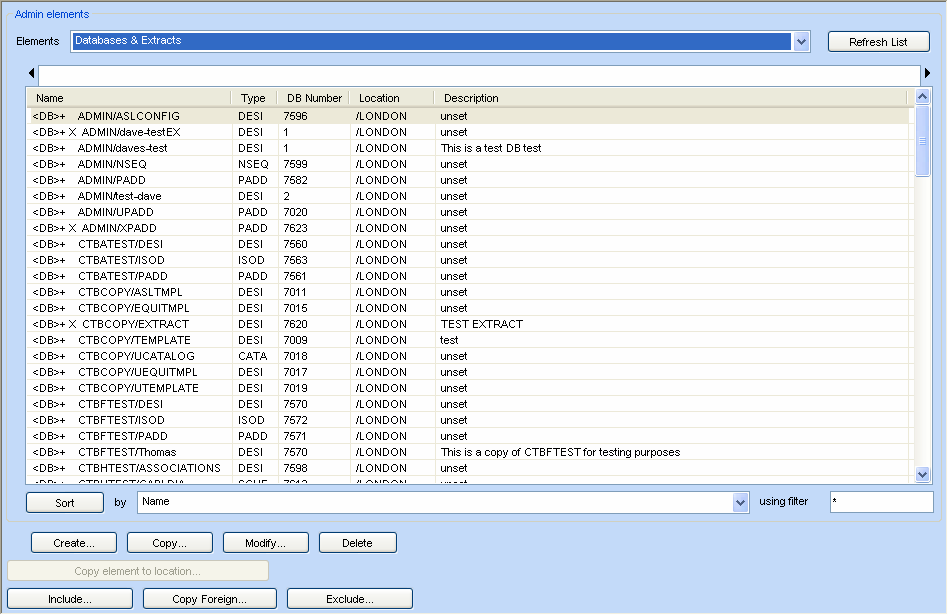Click the Type column header
Screen dimensions: 948x615
coord(253,98)
